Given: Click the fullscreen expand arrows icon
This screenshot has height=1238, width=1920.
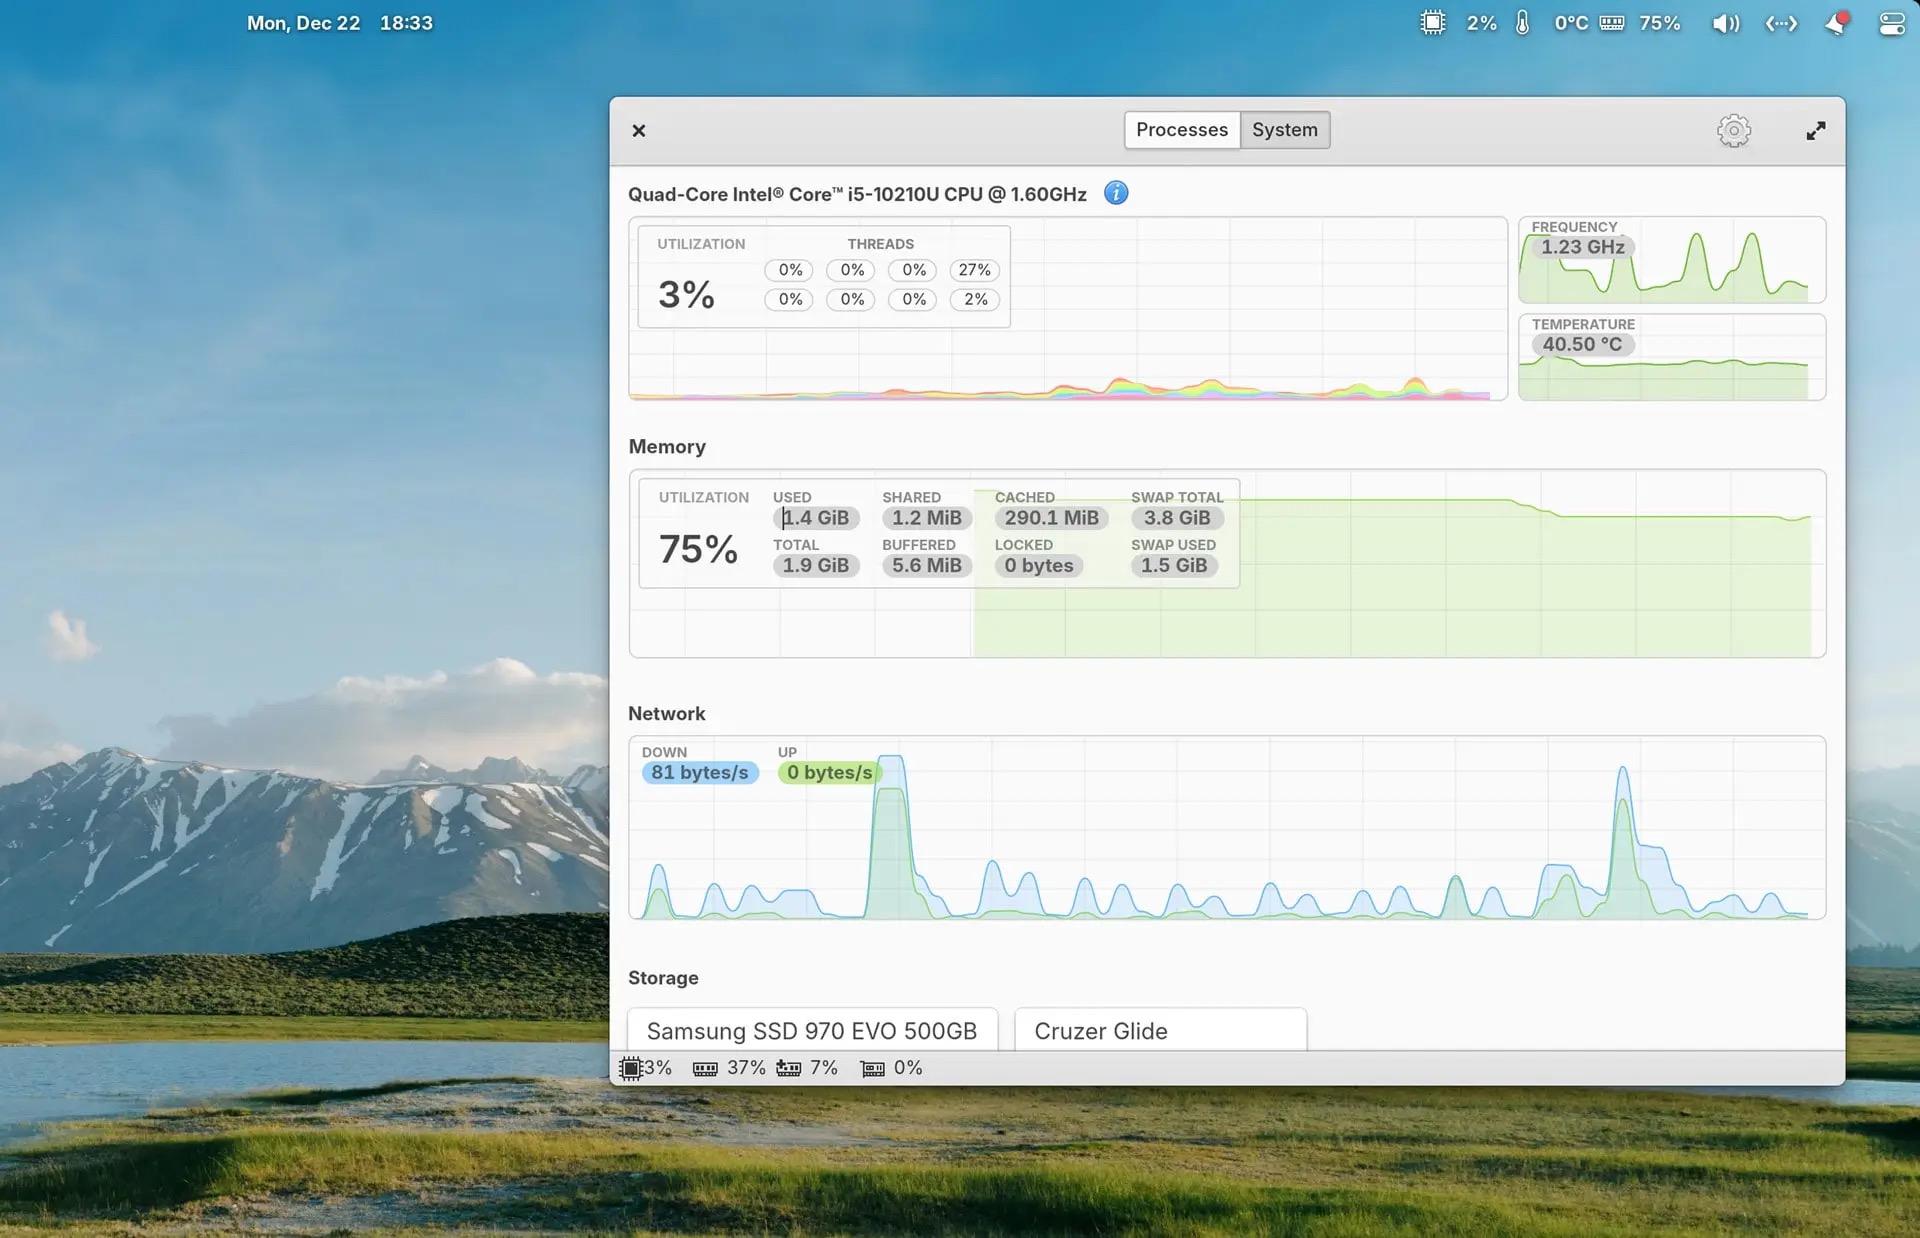Looking at the screenshot, I should (x=1815, y=130).
